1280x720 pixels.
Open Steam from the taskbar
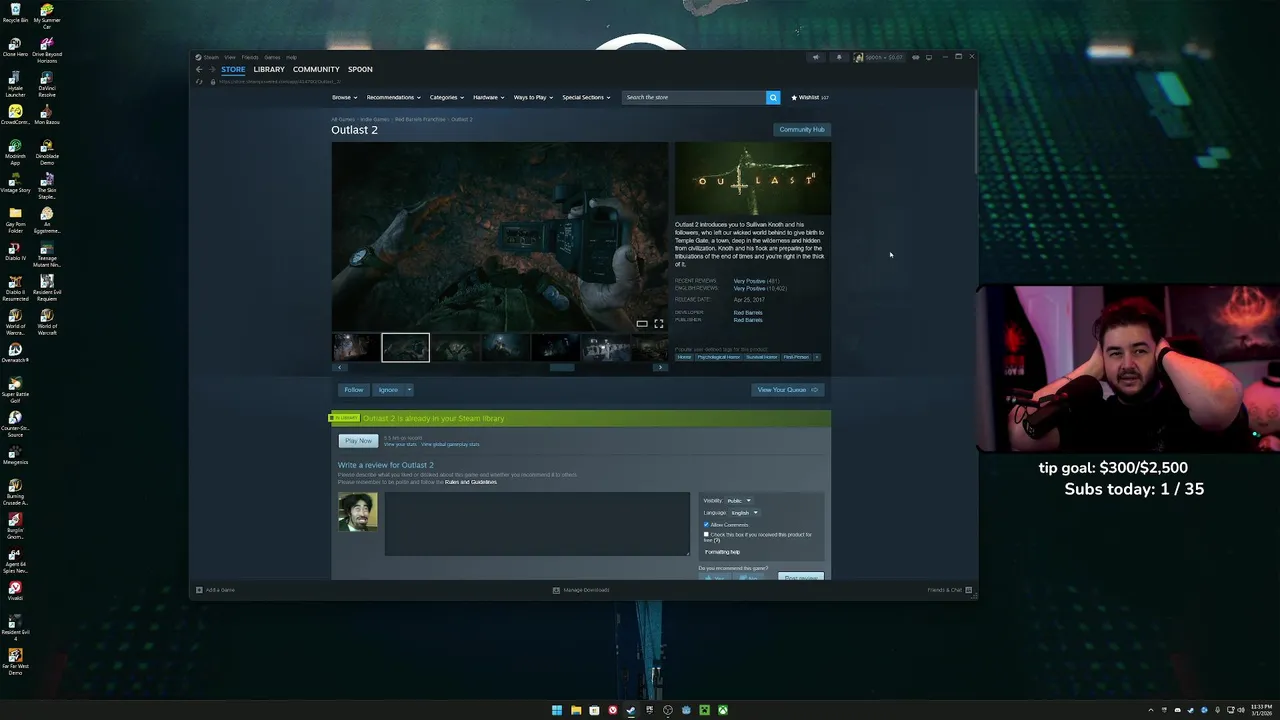[631, 710]
